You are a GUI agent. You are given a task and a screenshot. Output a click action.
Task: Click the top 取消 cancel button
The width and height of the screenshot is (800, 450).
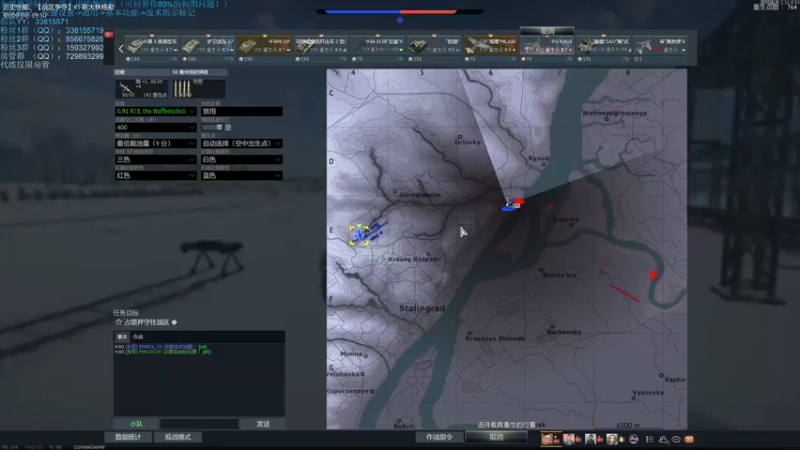pos(547,31)
